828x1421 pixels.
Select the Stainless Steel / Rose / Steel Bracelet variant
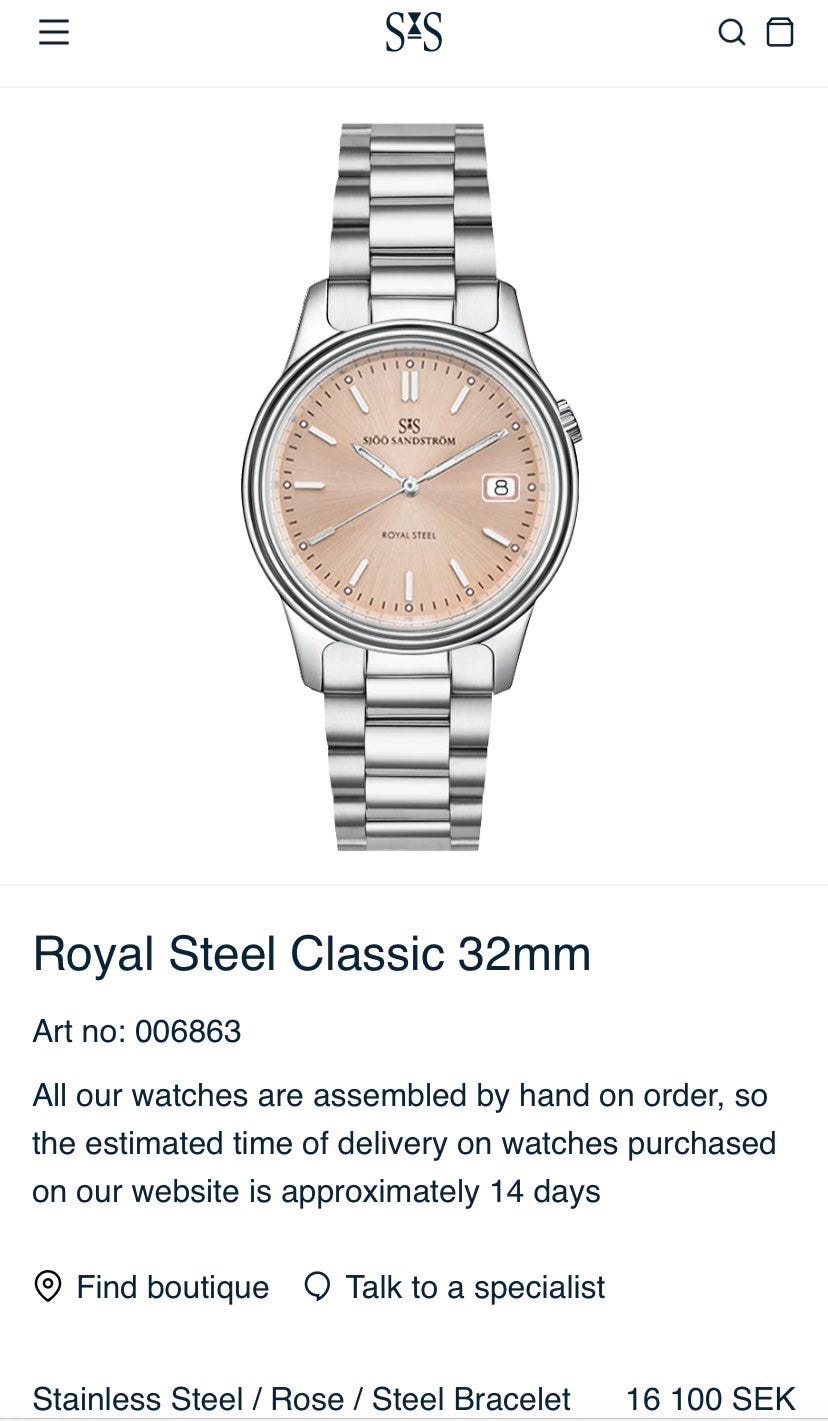point(302,1399)
